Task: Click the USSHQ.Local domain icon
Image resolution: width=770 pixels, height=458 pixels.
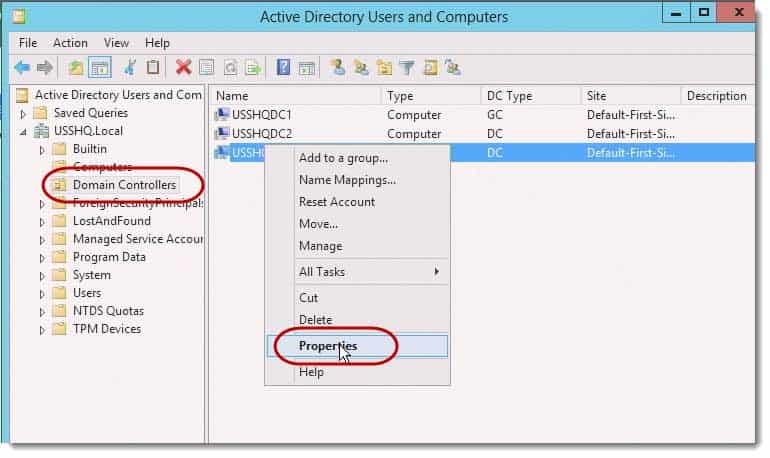Action: point(41,131)
